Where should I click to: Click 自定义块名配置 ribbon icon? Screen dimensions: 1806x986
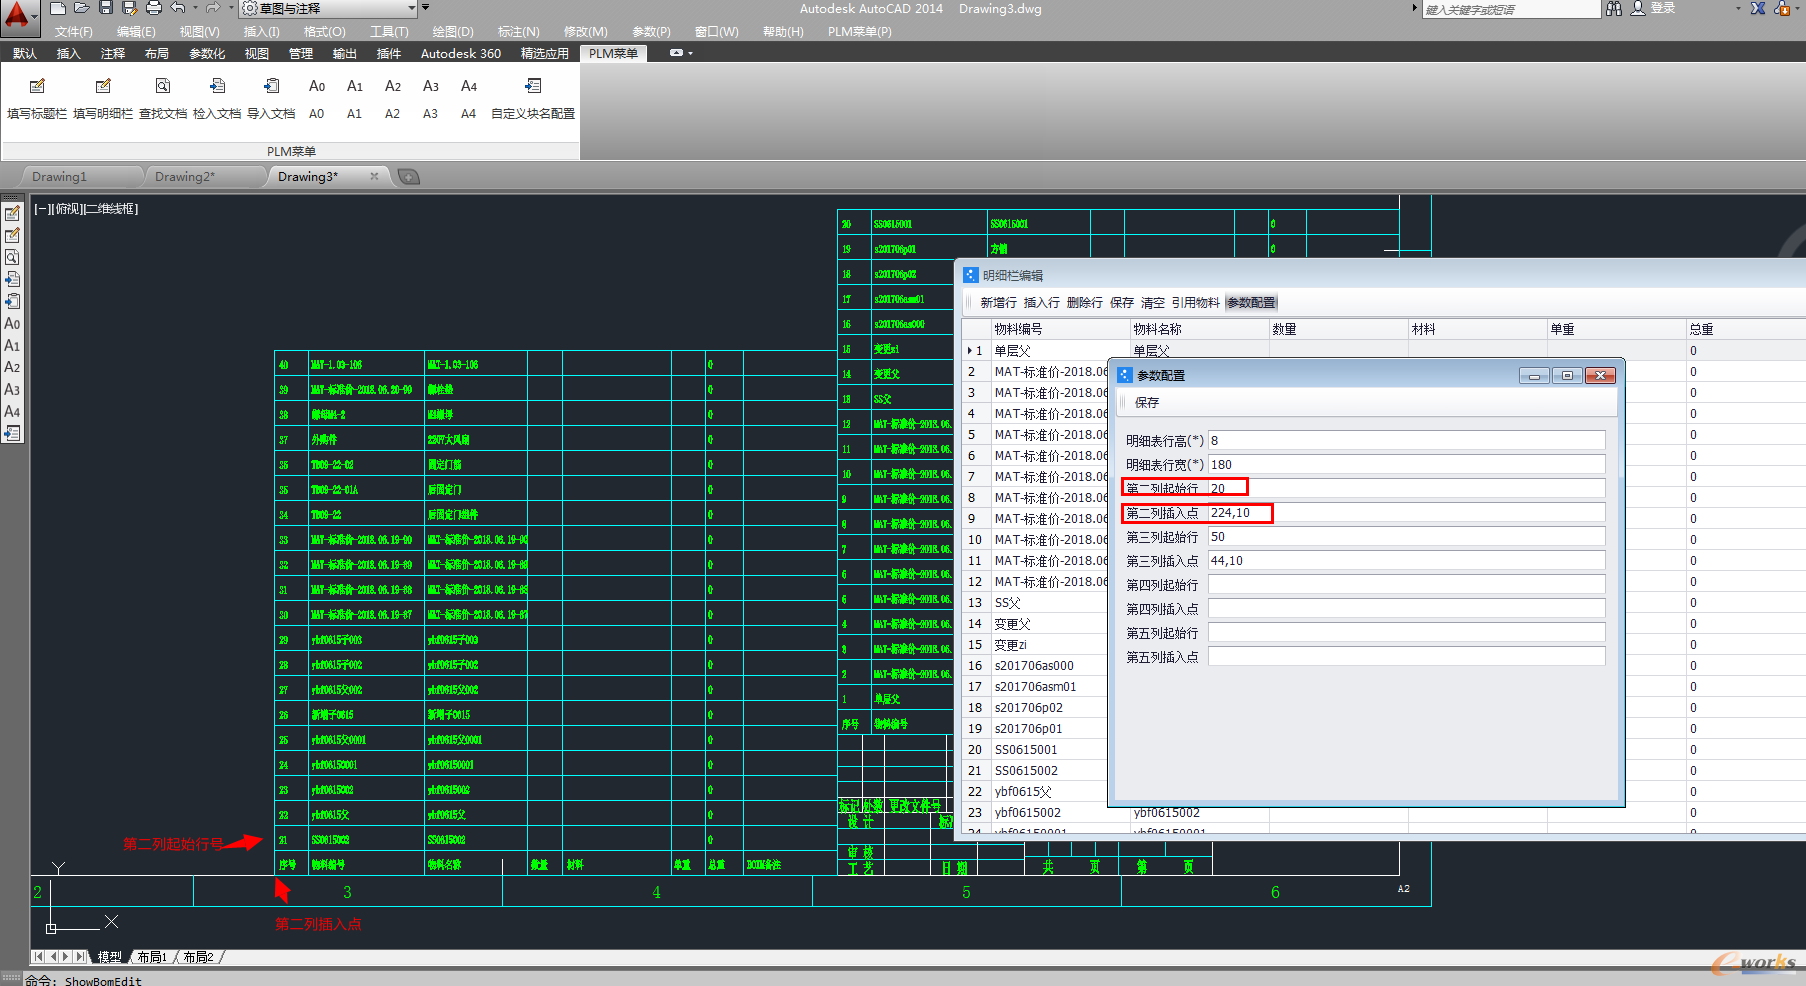coord(533,86)
